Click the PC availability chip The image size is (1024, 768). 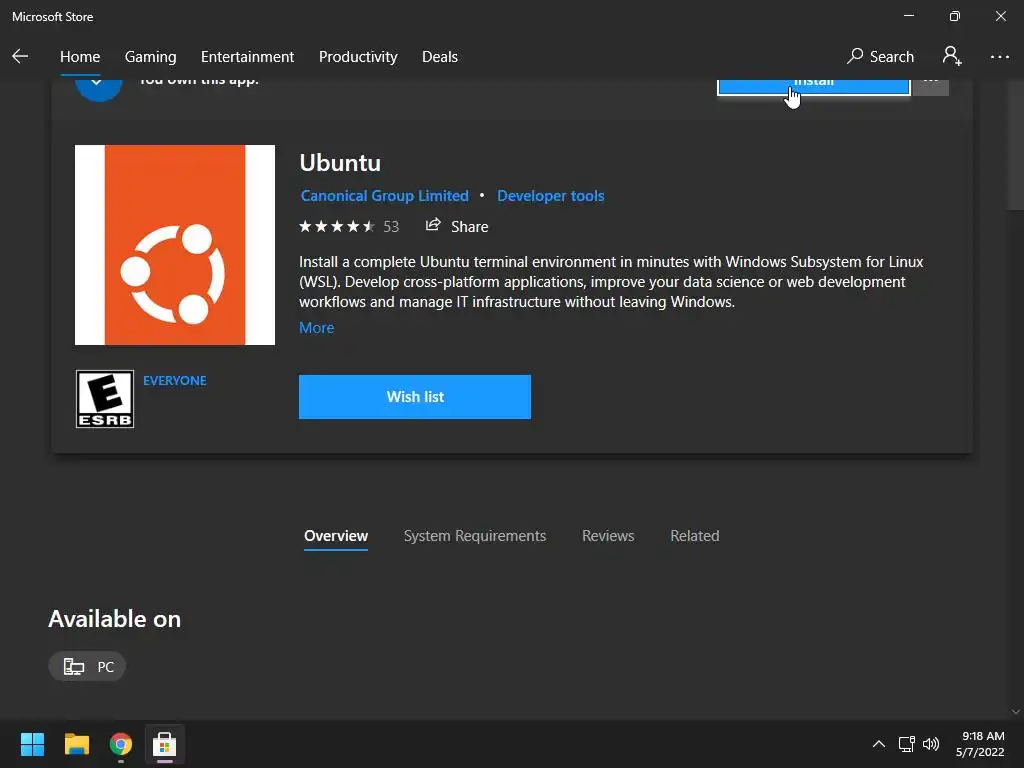coord(87,667)
